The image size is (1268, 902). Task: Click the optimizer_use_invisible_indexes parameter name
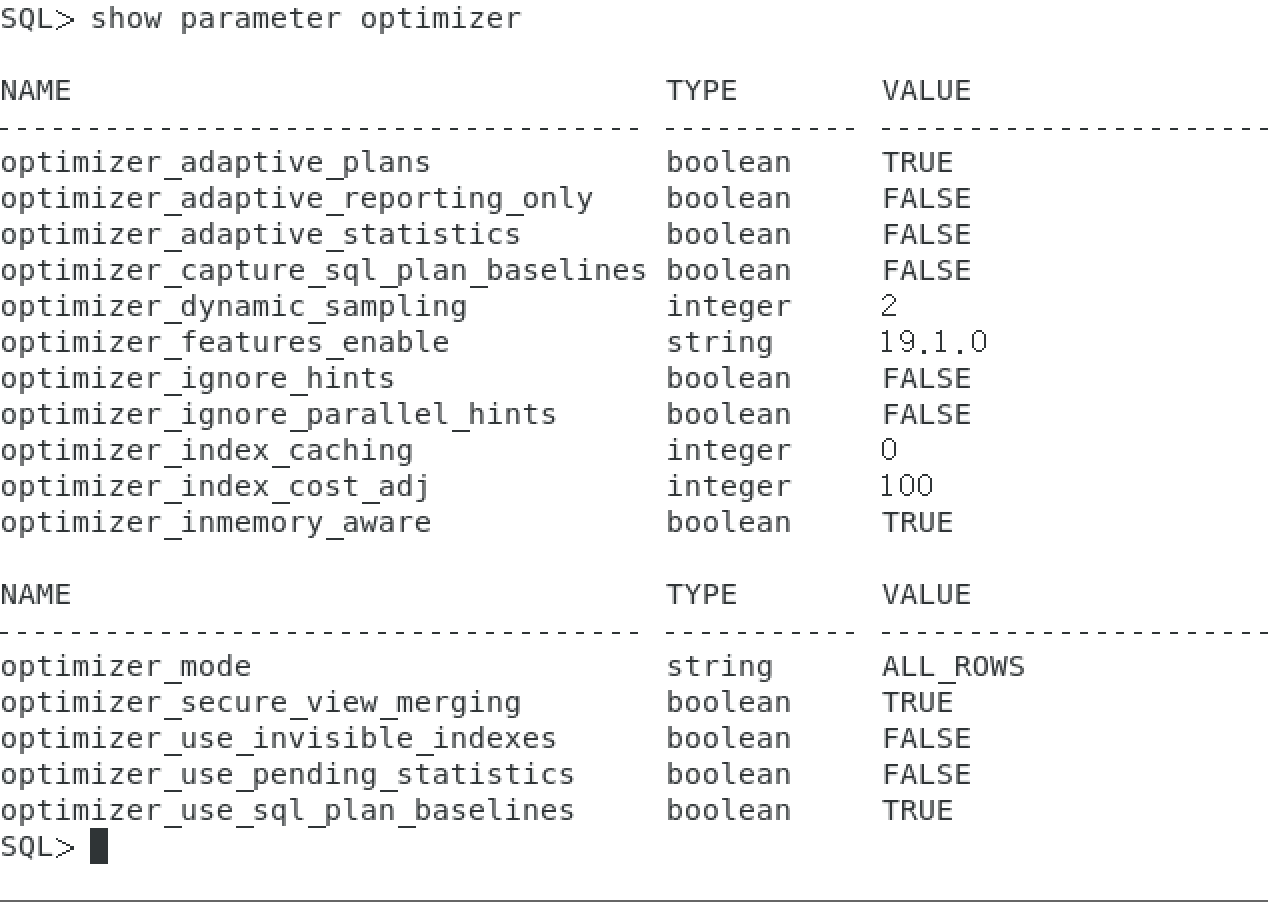click(x=278, y=739)
